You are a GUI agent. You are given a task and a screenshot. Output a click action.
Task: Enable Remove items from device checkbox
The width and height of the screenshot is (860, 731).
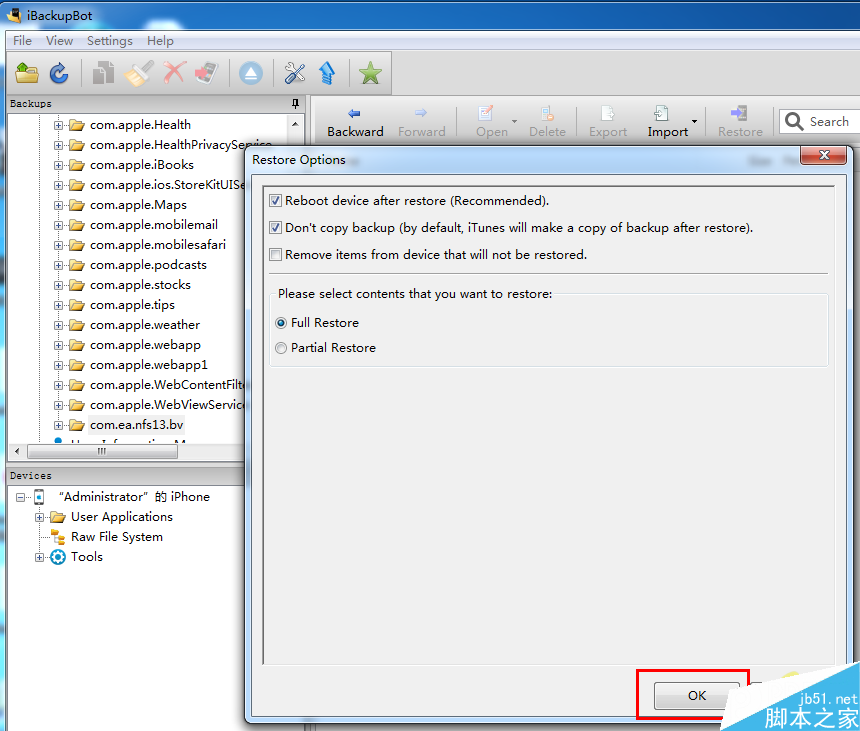(275, 254)
